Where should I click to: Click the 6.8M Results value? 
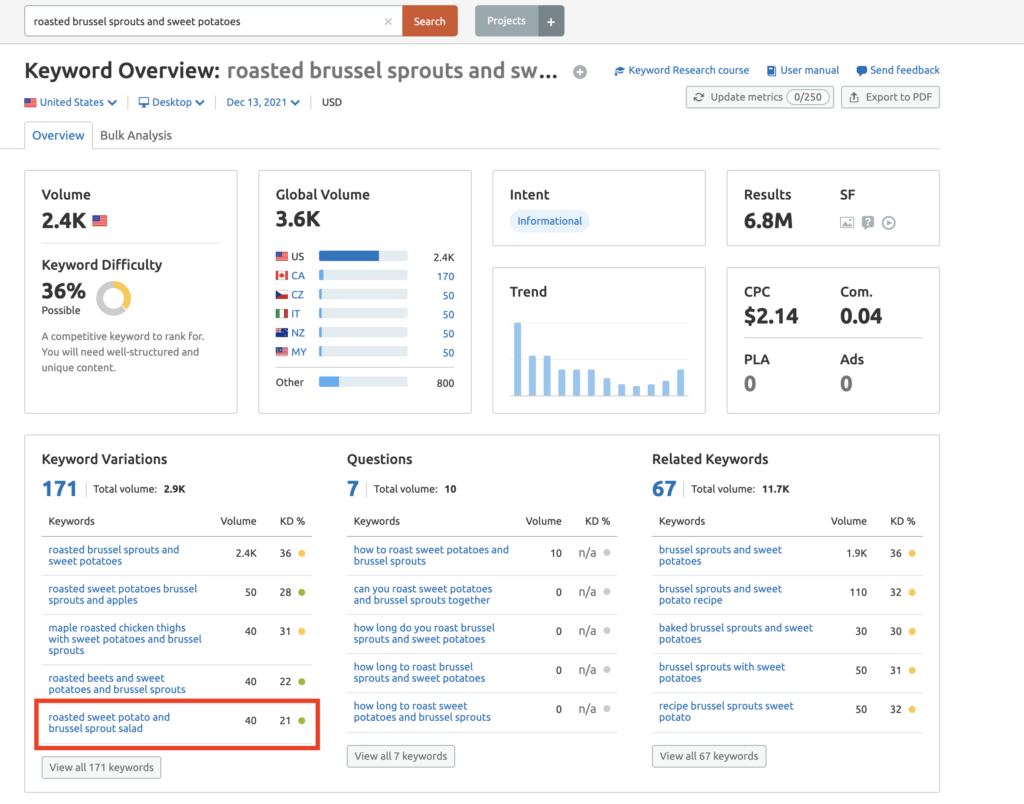[x=768, y=221]
